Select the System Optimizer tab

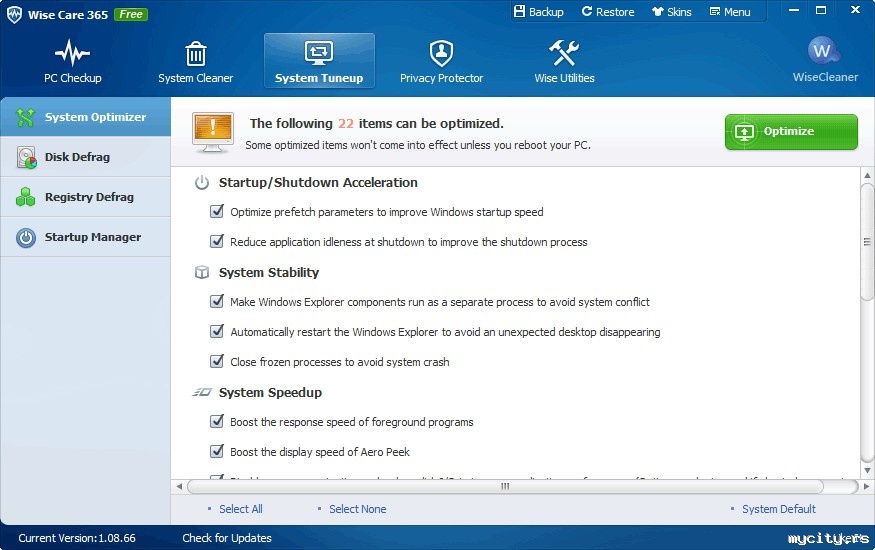coord(85,117)
